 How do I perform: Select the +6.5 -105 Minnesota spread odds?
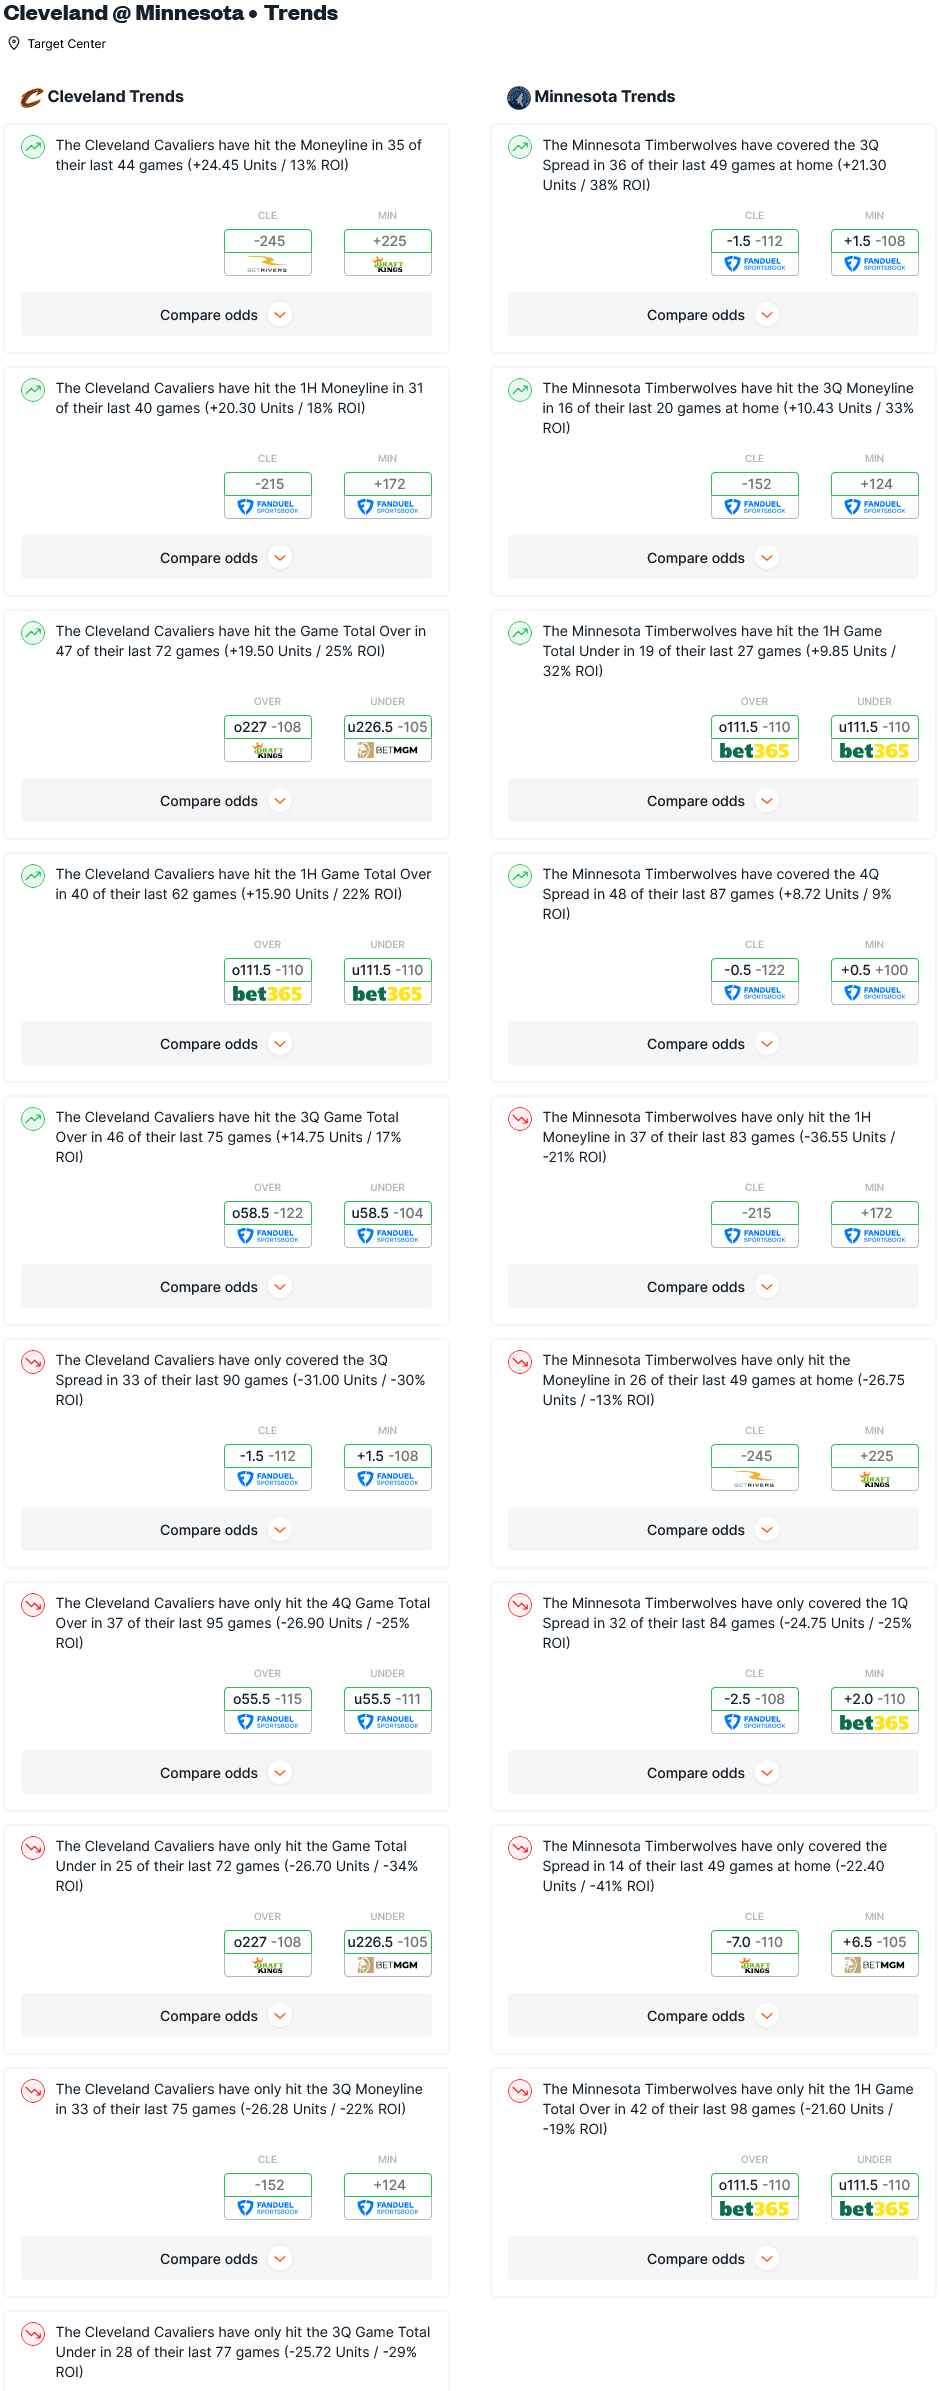[875, 1942]
